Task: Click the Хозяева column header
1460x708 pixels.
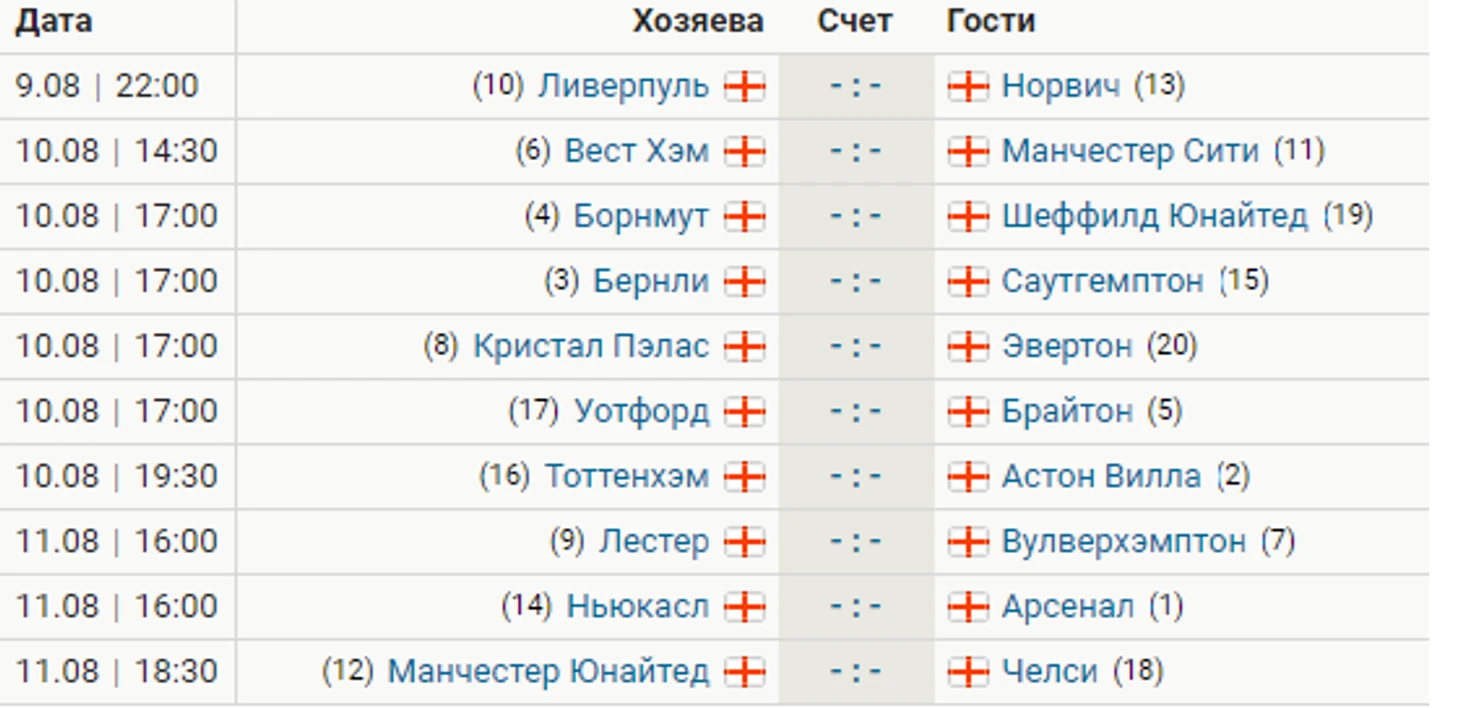Action: tap(698, 21)
